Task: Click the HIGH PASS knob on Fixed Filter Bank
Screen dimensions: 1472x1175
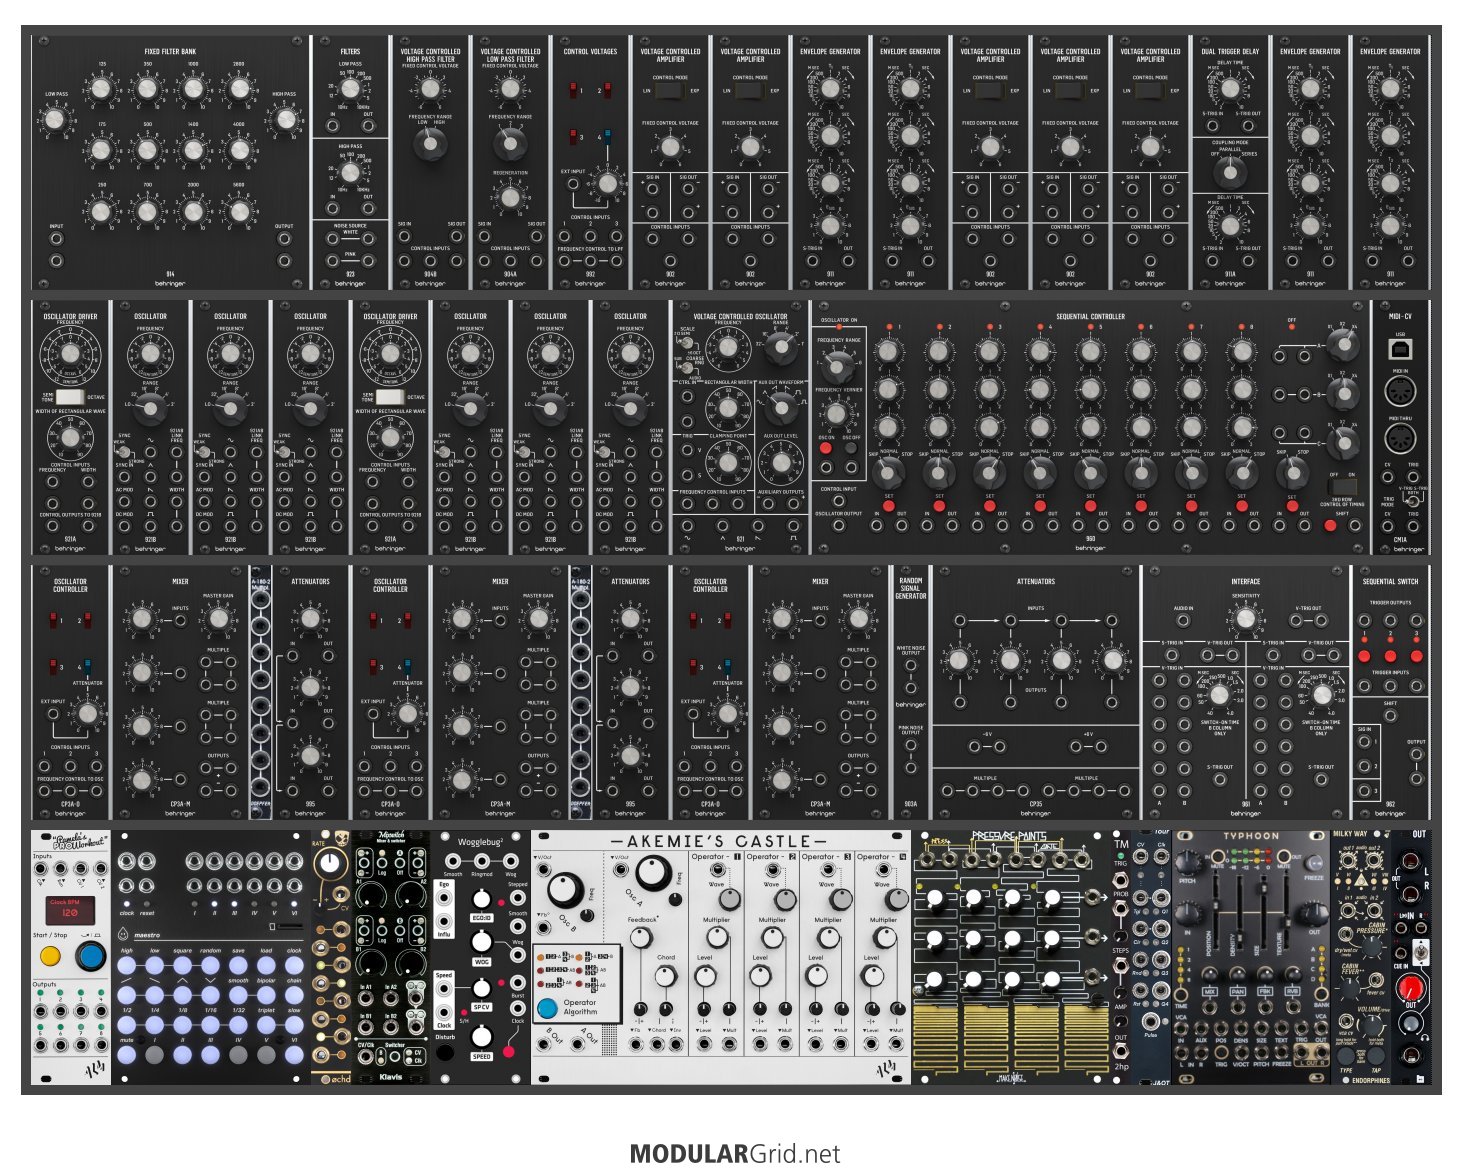Action: pos(285,120)
